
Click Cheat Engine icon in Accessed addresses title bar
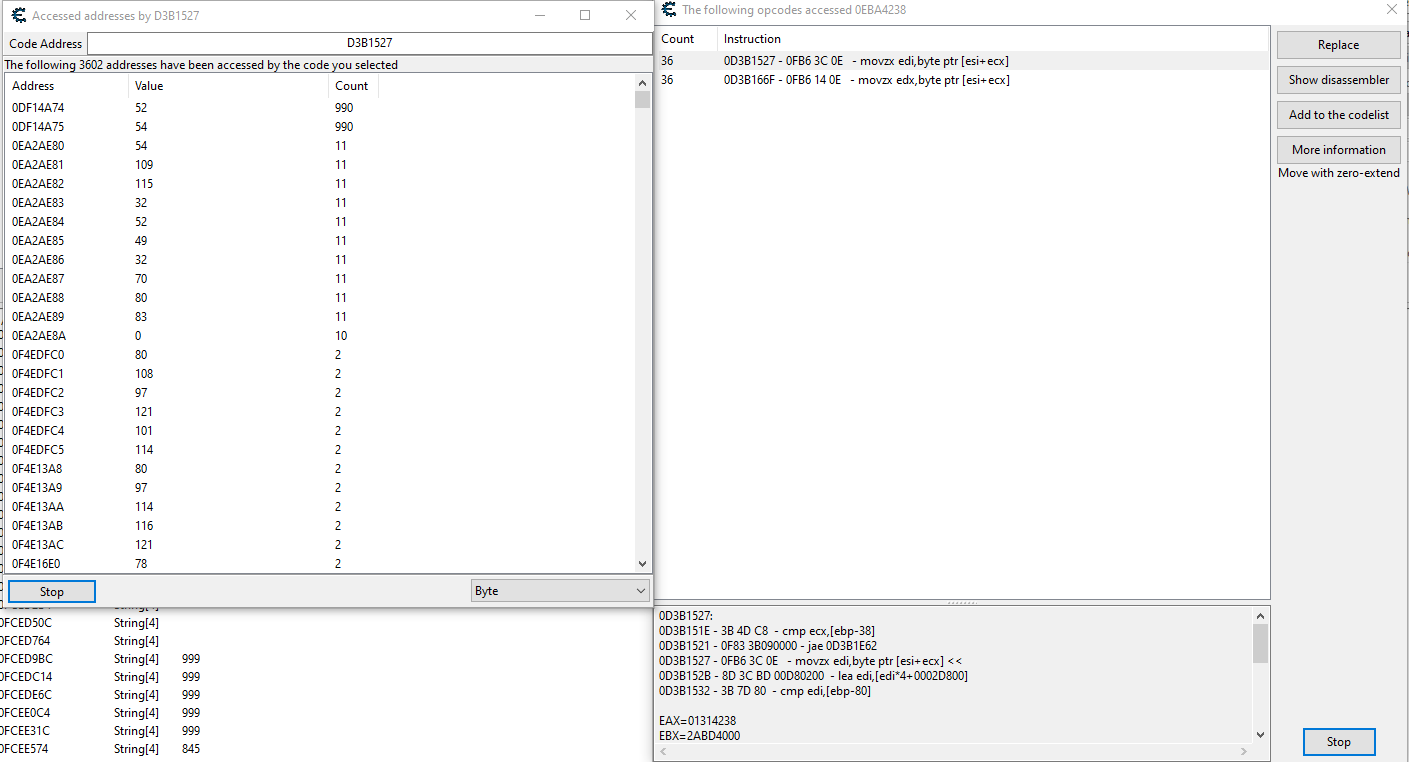pos(18,15)
